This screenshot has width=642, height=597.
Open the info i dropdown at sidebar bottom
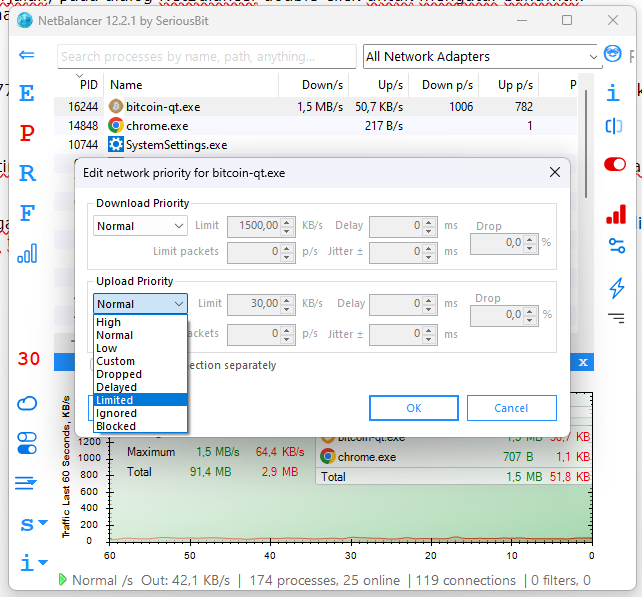click(x=34, y=563)
